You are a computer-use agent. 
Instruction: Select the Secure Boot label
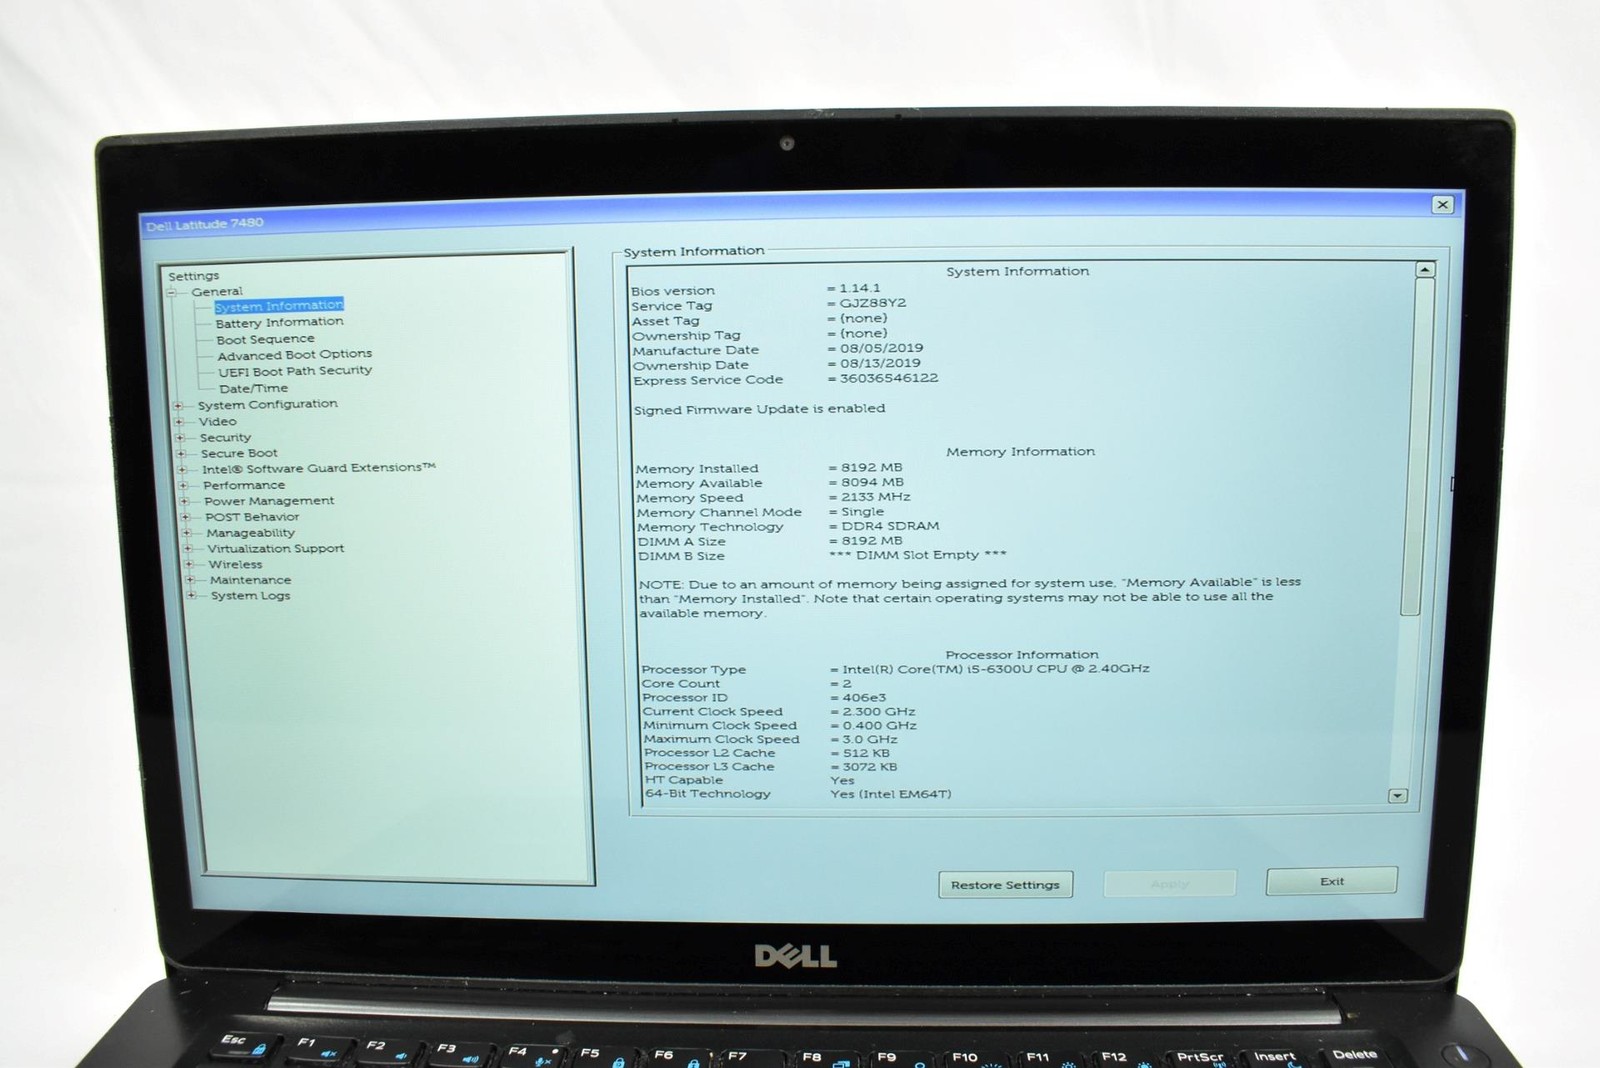pos(239,453)
